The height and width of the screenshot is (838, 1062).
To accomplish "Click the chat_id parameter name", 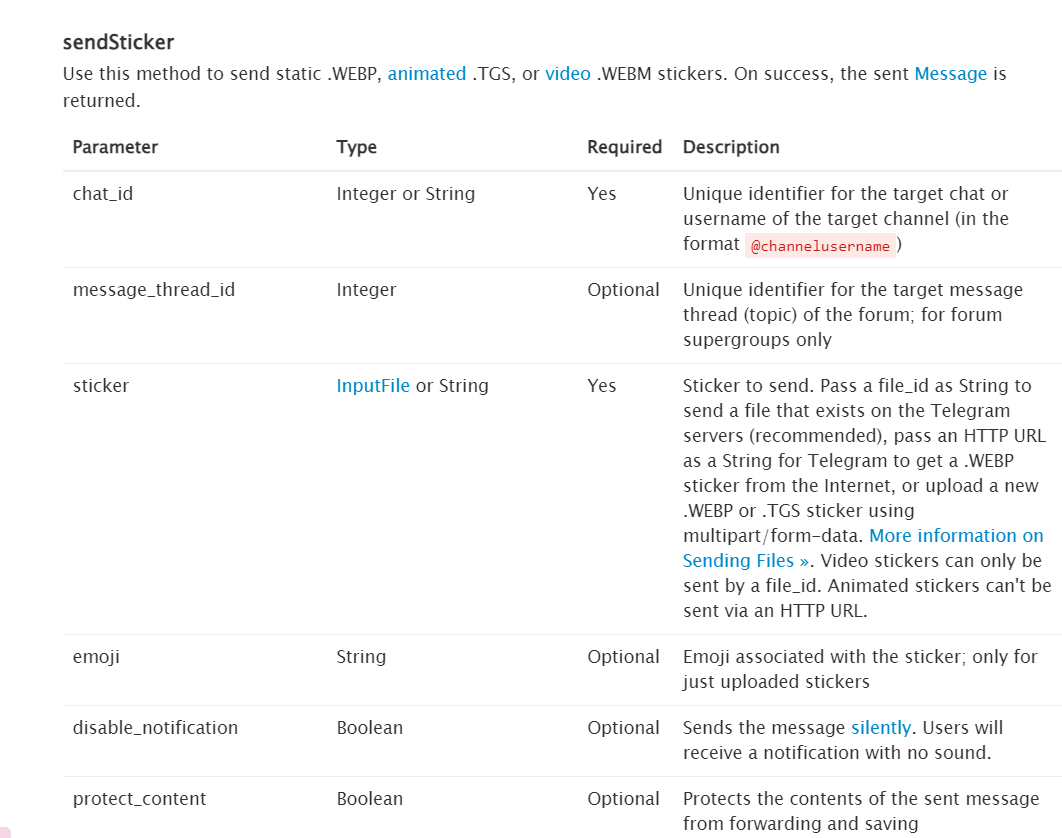I will [103, 194].
